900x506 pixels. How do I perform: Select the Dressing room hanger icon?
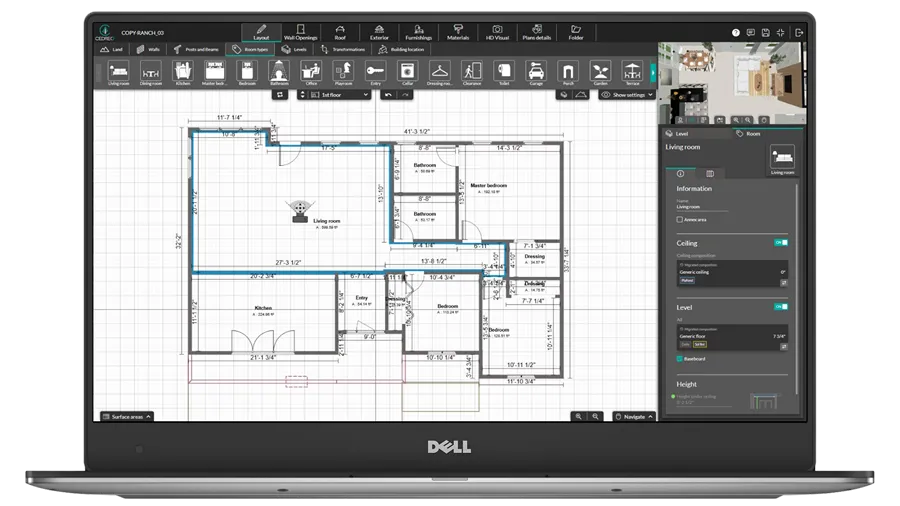click(440, 73)
